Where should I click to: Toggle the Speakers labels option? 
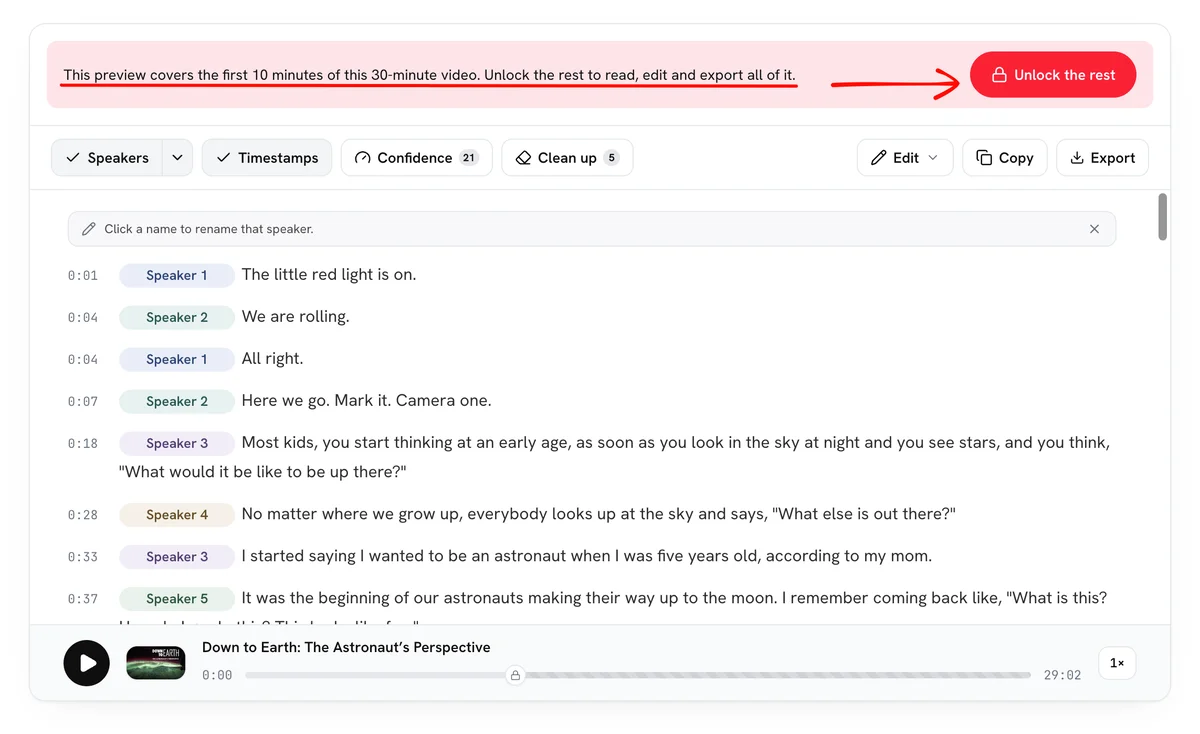tap(107, 158)
